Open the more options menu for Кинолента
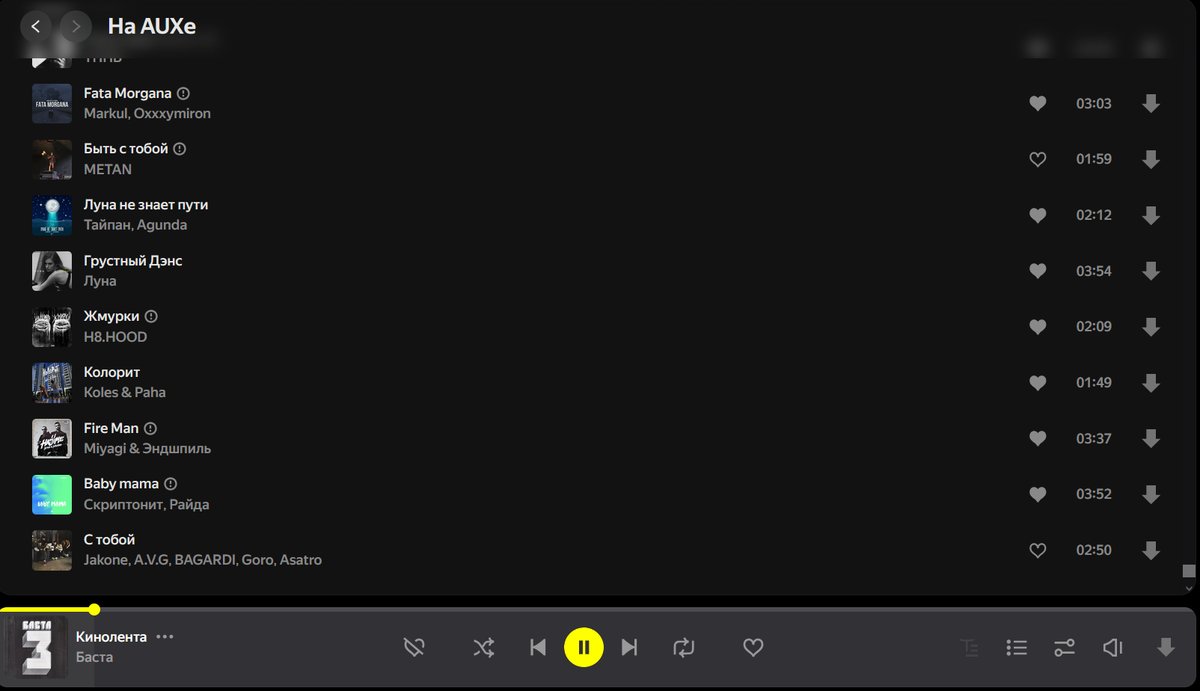This screenshot has width=1200, height=691. [165, 637]
